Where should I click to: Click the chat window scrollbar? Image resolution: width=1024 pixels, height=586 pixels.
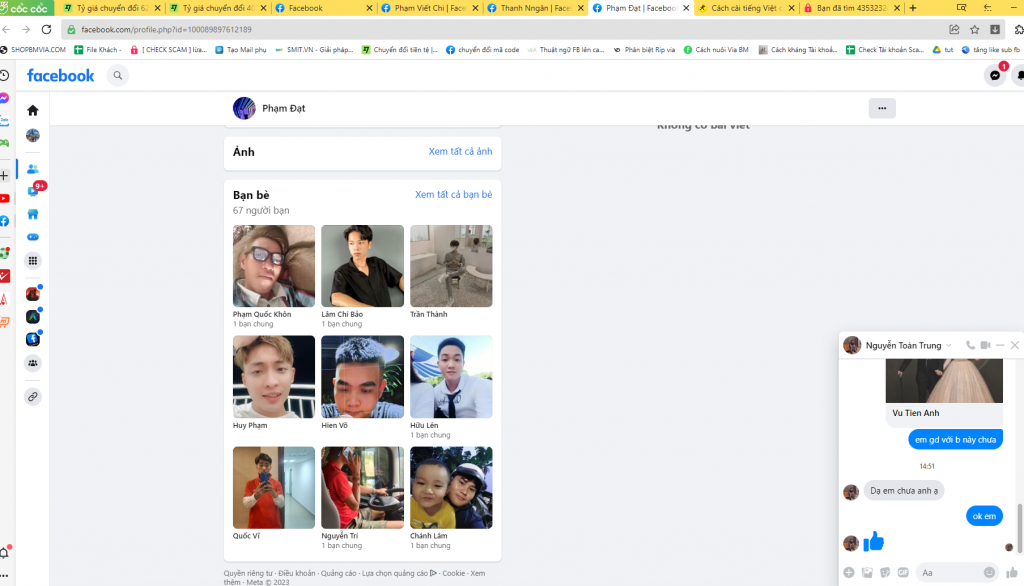coord(1019,528)
